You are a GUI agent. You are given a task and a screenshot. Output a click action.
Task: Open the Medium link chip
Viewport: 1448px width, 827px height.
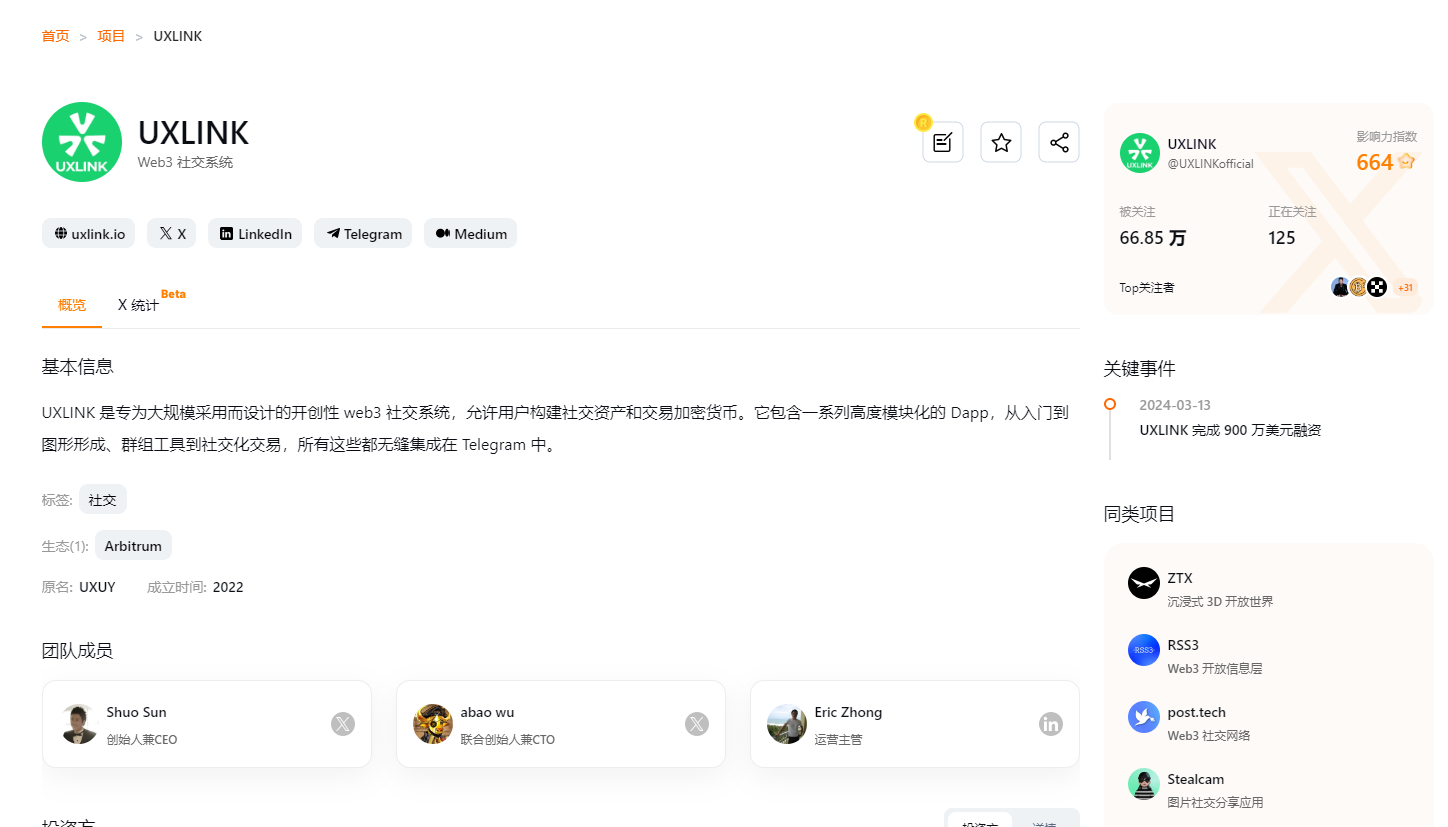[x=470, y=233]
